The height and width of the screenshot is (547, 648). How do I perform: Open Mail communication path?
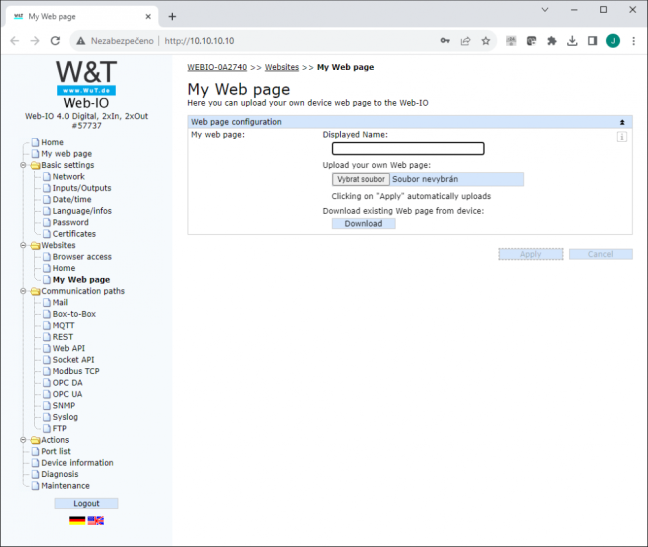[60, 302]
